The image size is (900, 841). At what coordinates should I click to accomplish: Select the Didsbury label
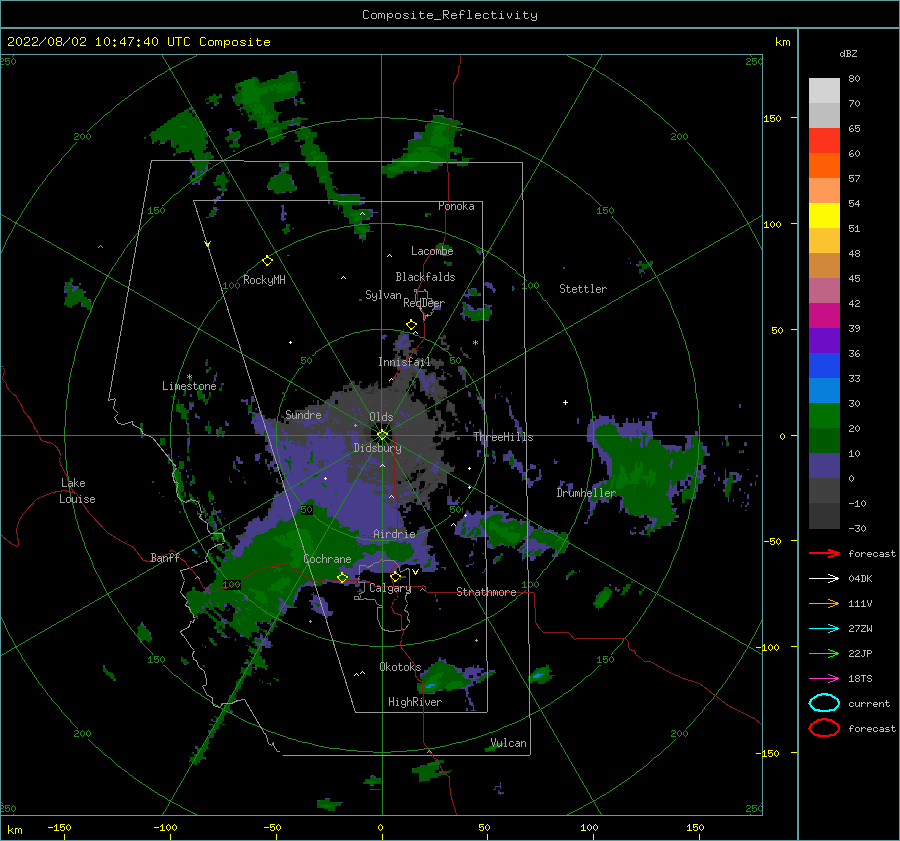(x=377, y=448)
